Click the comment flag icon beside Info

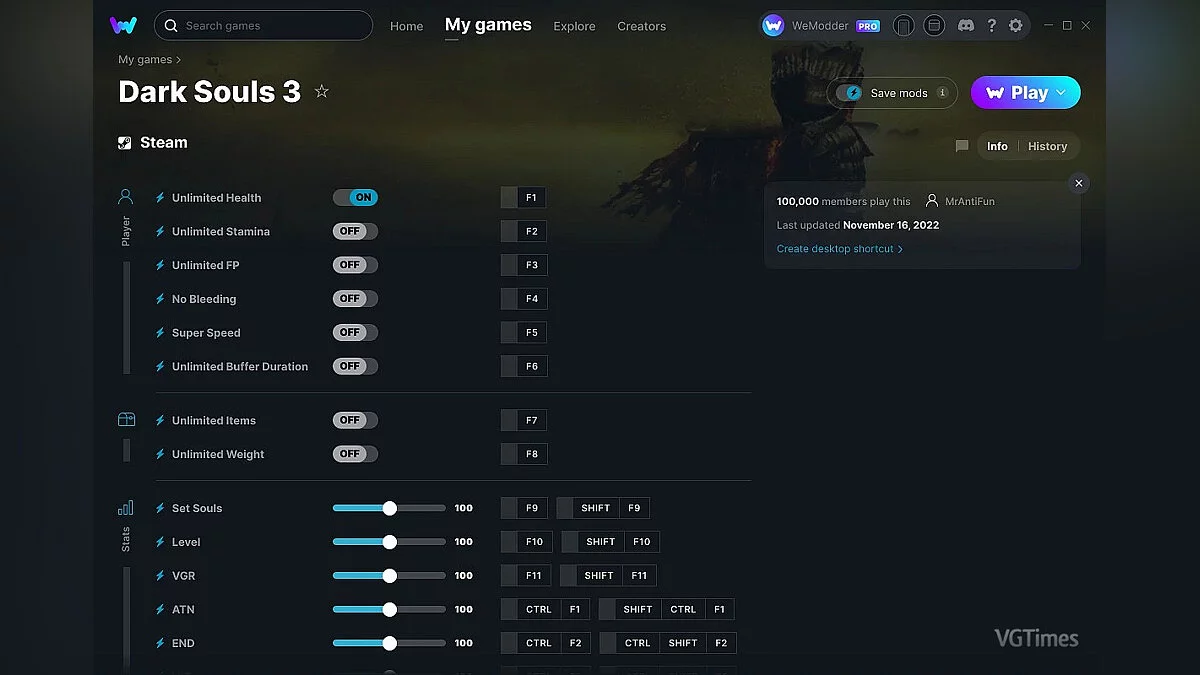pos(962,146)
